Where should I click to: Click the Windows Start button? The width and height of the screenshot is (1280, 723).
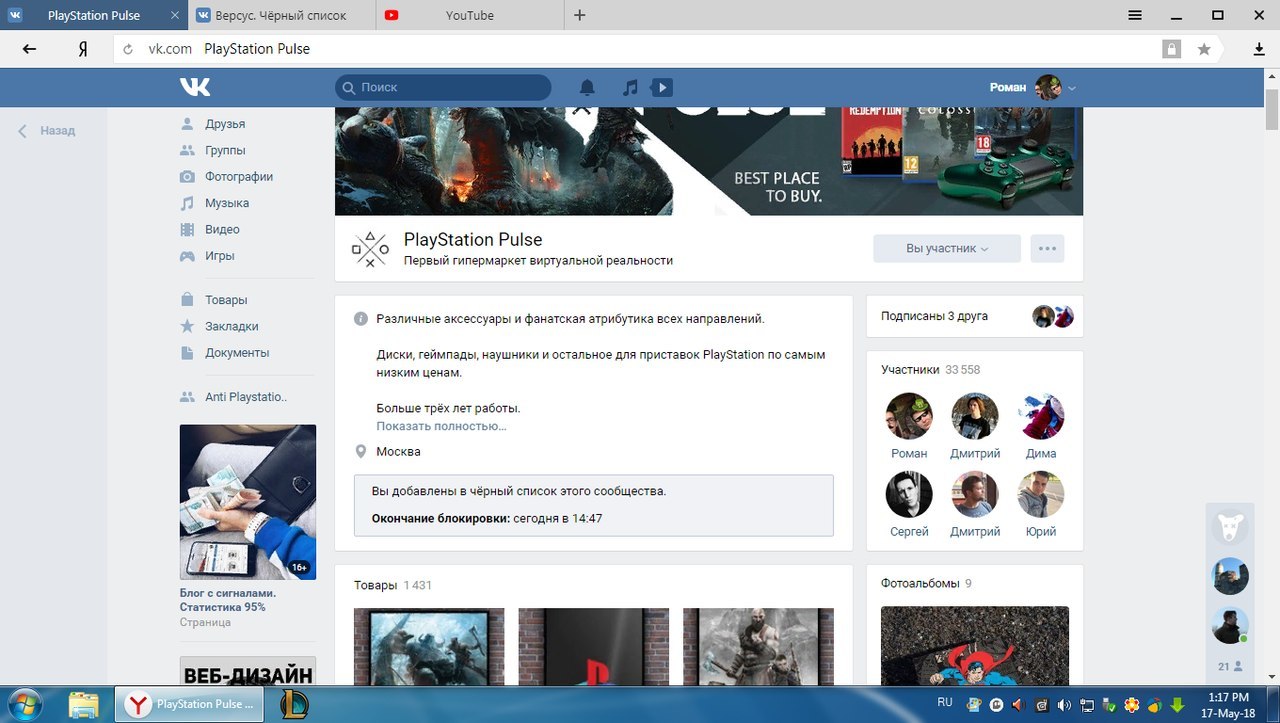22,705
